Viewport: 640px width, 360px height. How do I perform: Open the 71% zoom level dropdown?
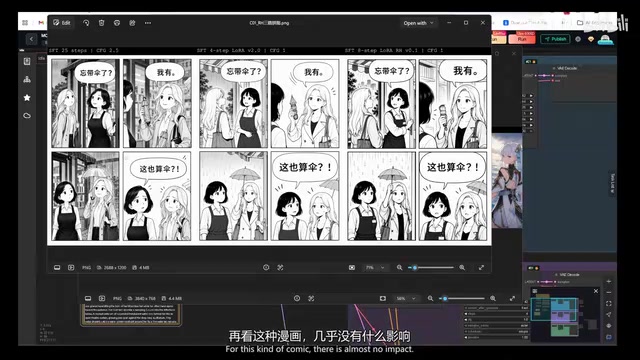coord(375,268)
